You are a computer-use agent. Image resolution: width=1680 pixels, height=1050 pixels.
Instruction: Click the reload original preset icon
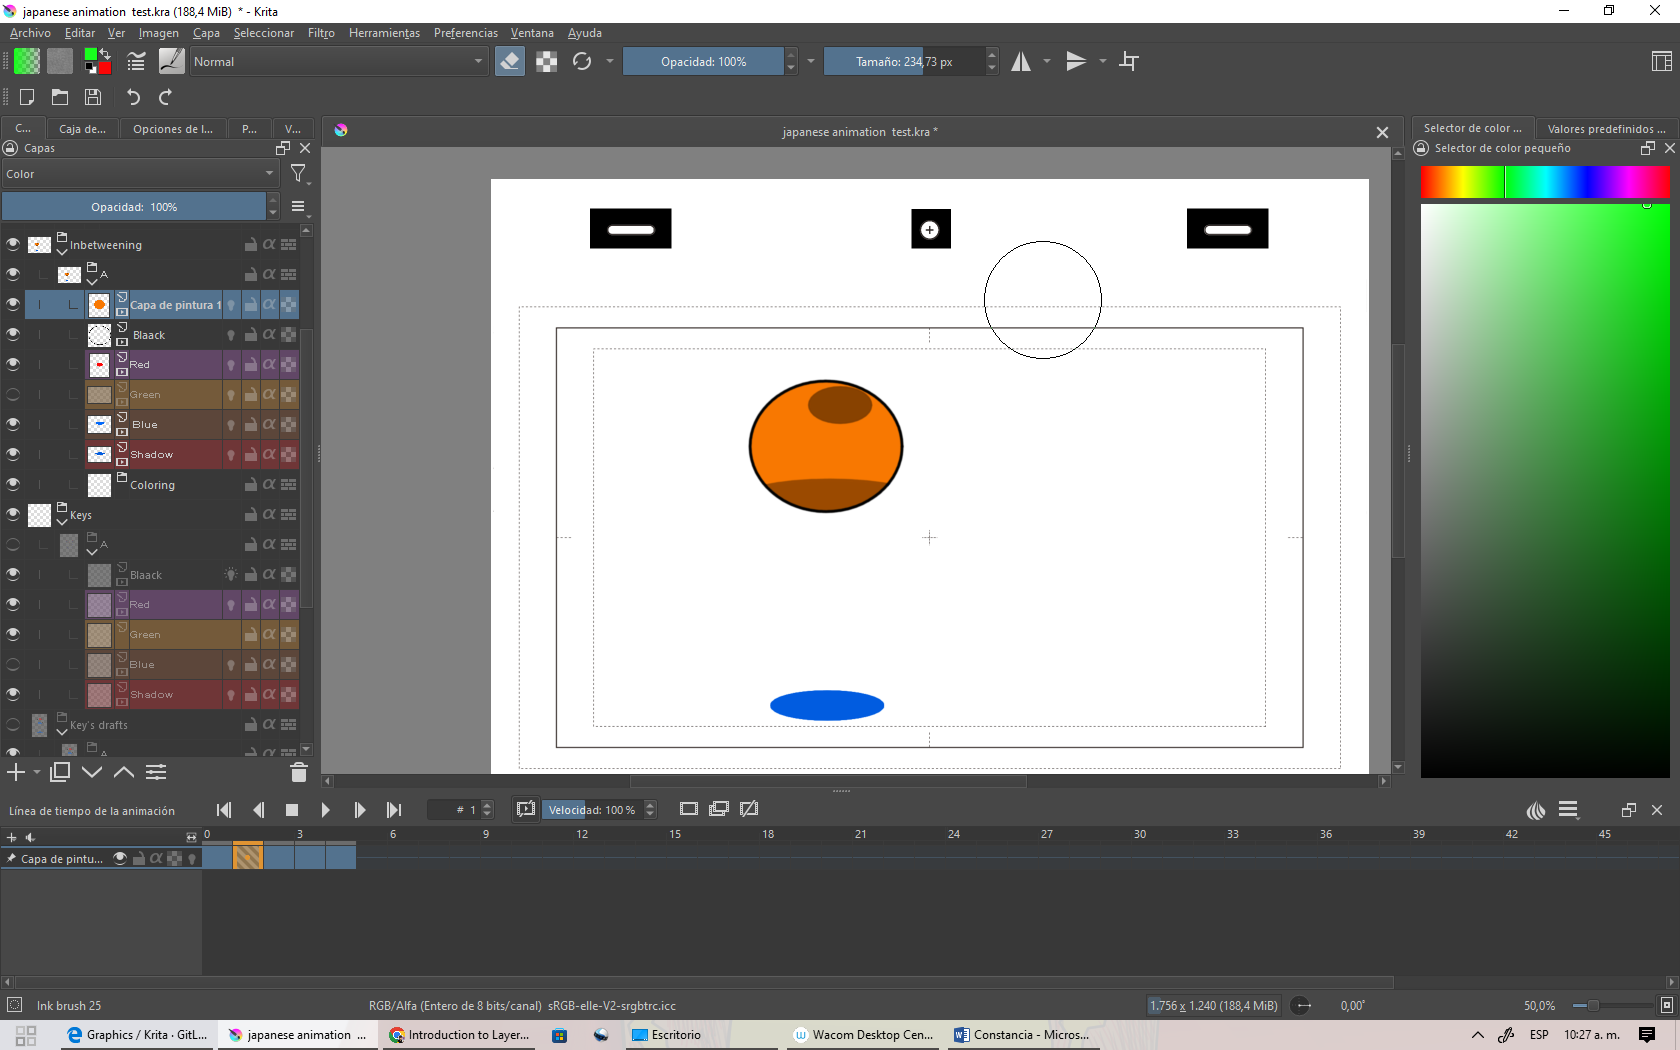point(582,62)
